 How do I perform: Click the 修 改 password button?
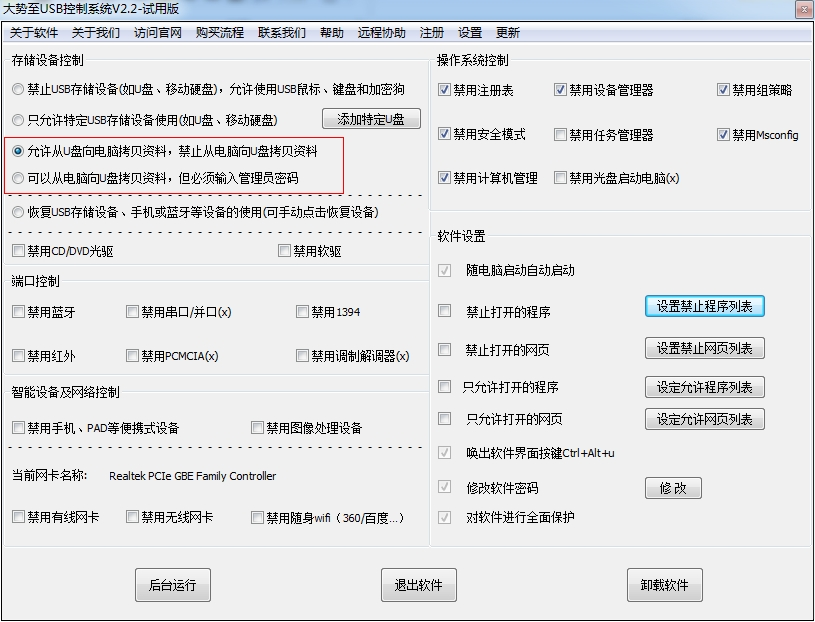(x=673, y=488)
